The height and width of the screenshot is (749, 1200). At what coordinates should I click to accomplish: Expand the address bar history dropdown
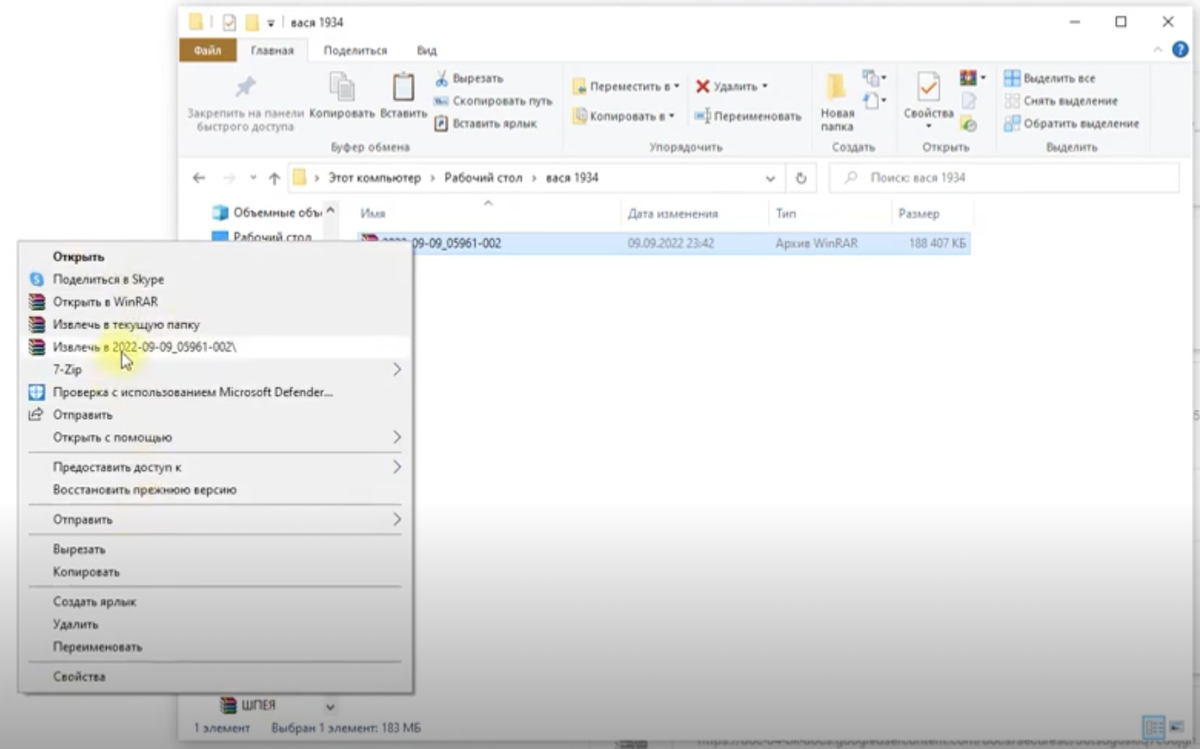tap(770, 178)
